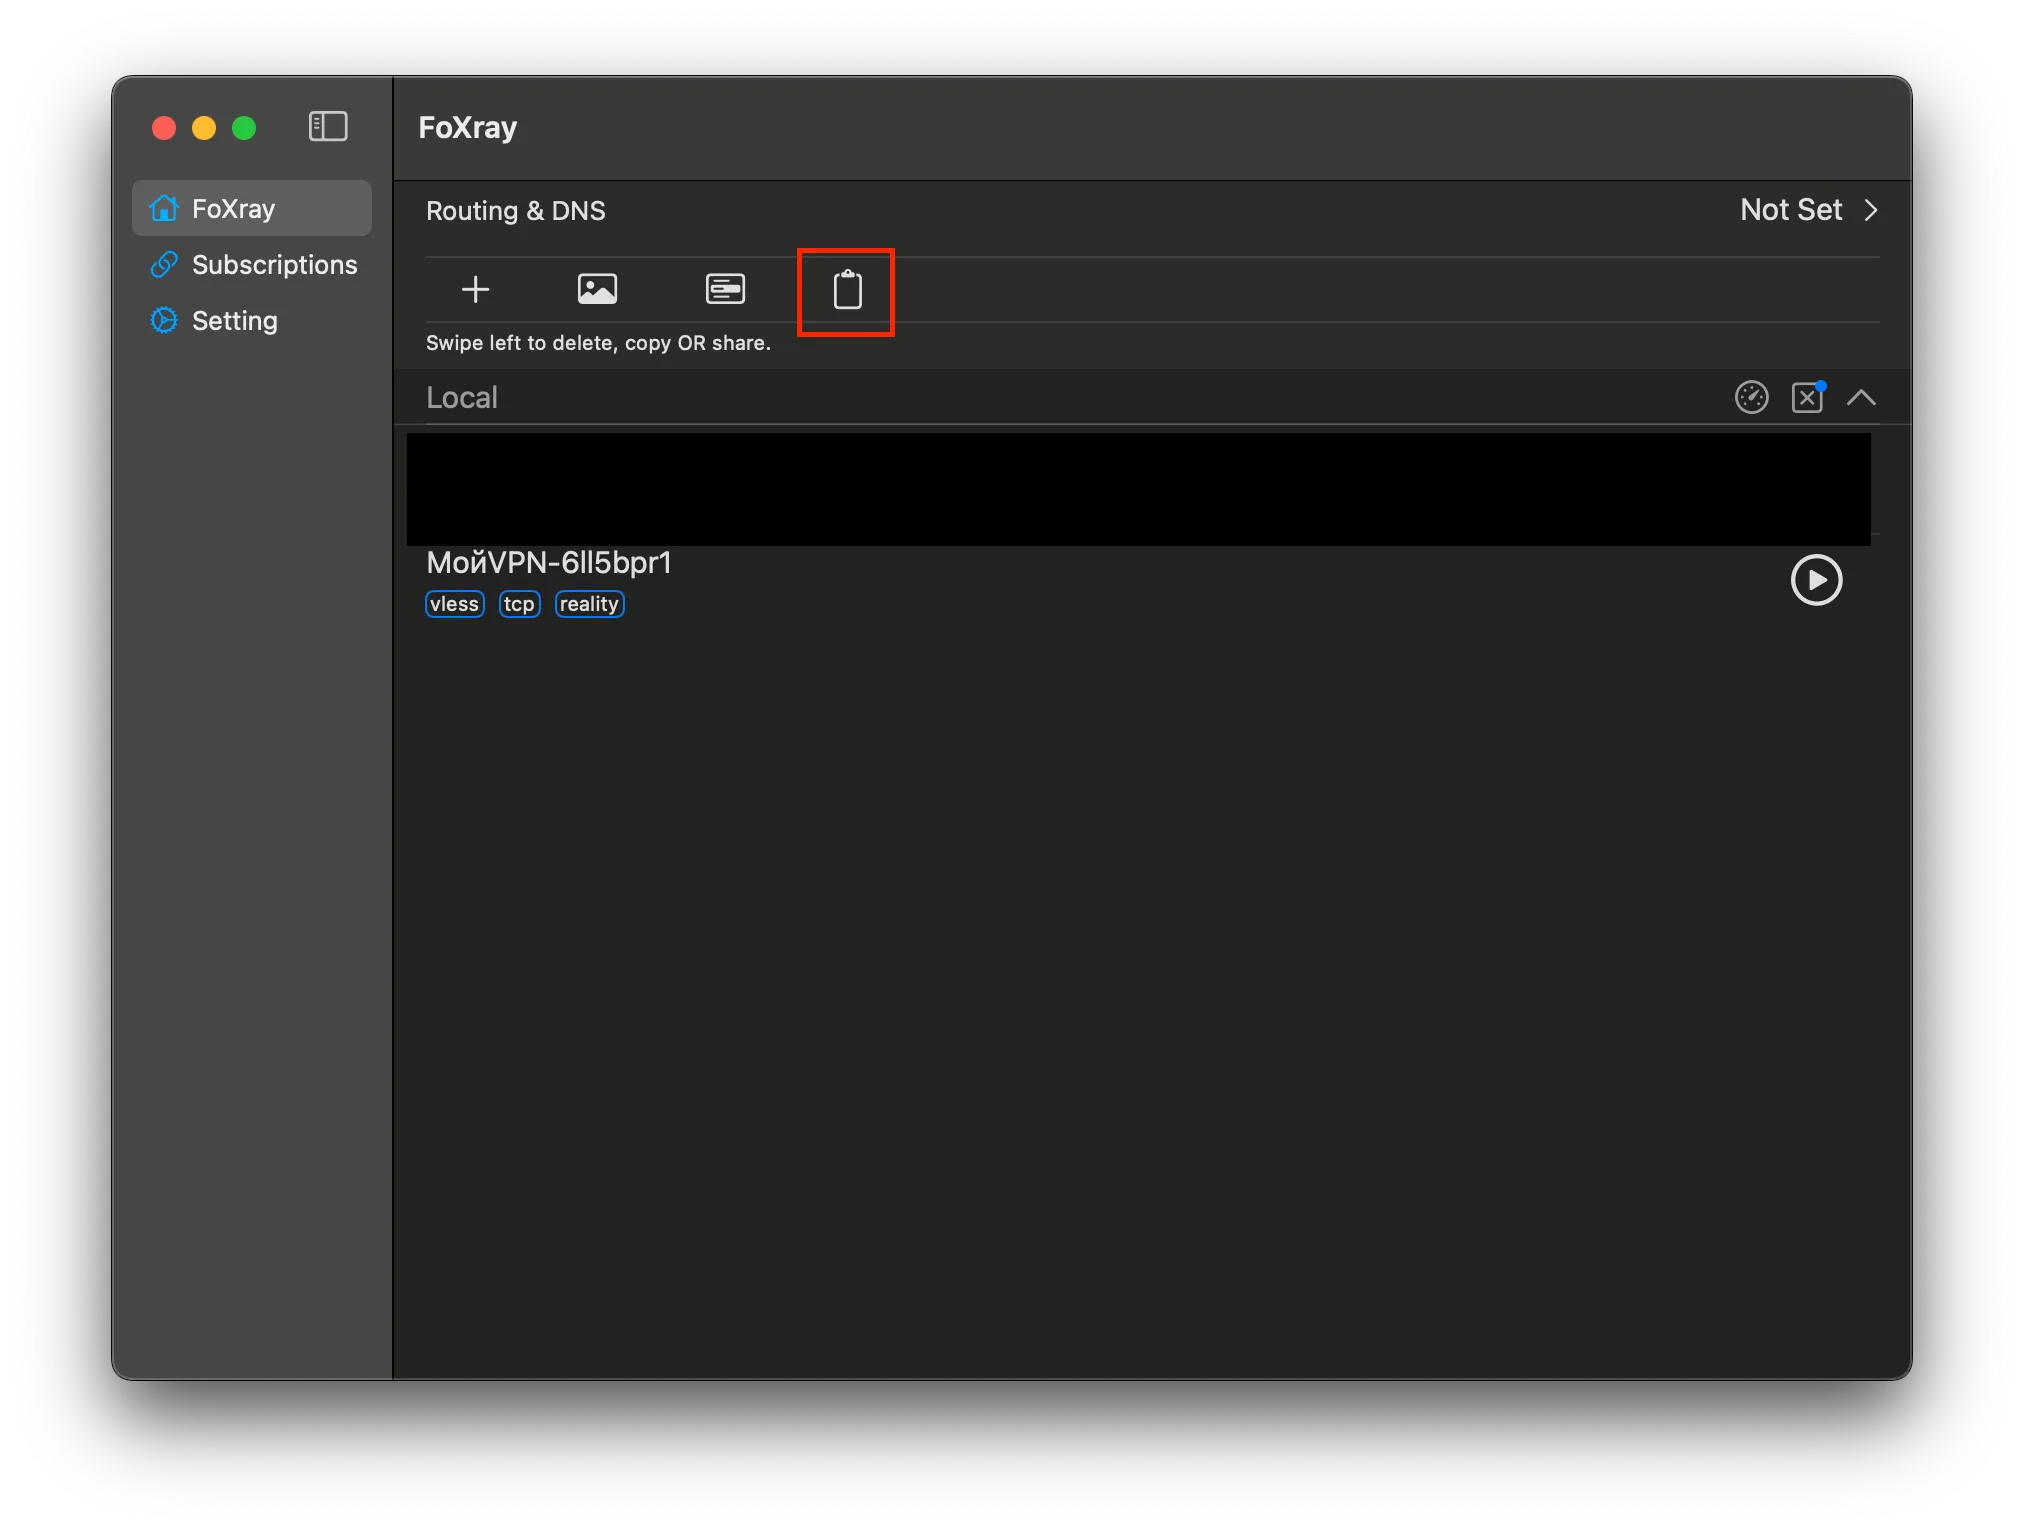Open Subscriptions in sidebar
This screenshot has width=2024, height=1528.
(252, 264)
